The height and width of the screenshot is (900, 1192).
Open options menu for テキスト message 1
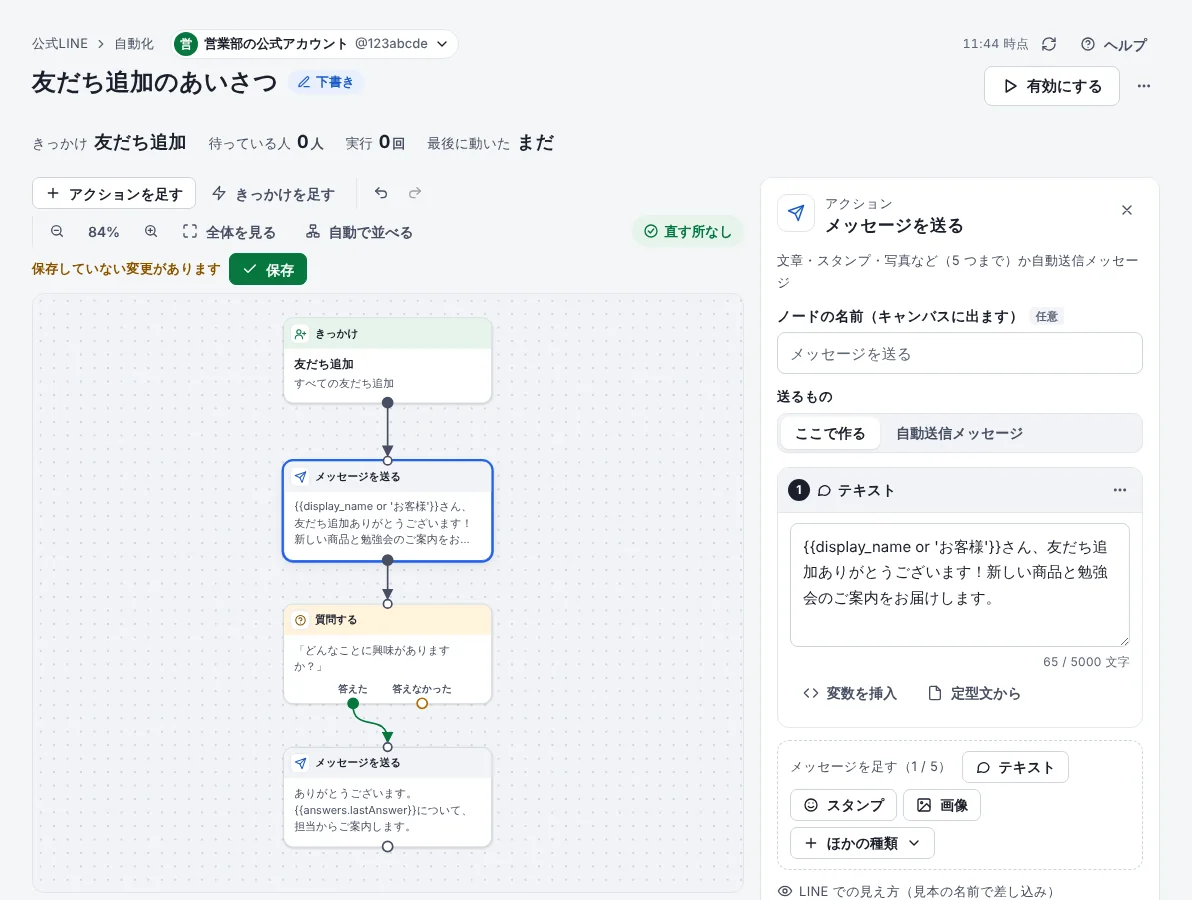(x=1120, y=490)
